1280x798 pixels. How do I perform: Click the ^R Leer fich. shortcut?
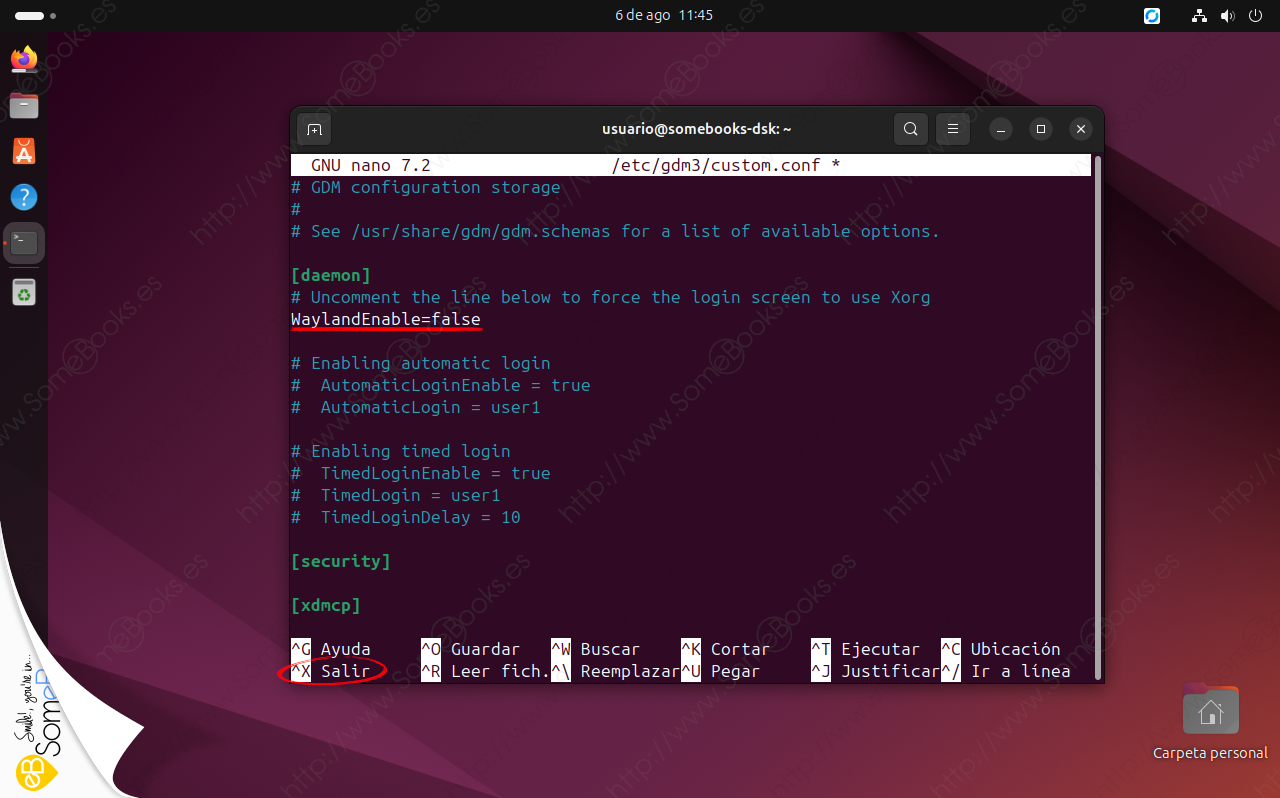click(x=486, y=671)
